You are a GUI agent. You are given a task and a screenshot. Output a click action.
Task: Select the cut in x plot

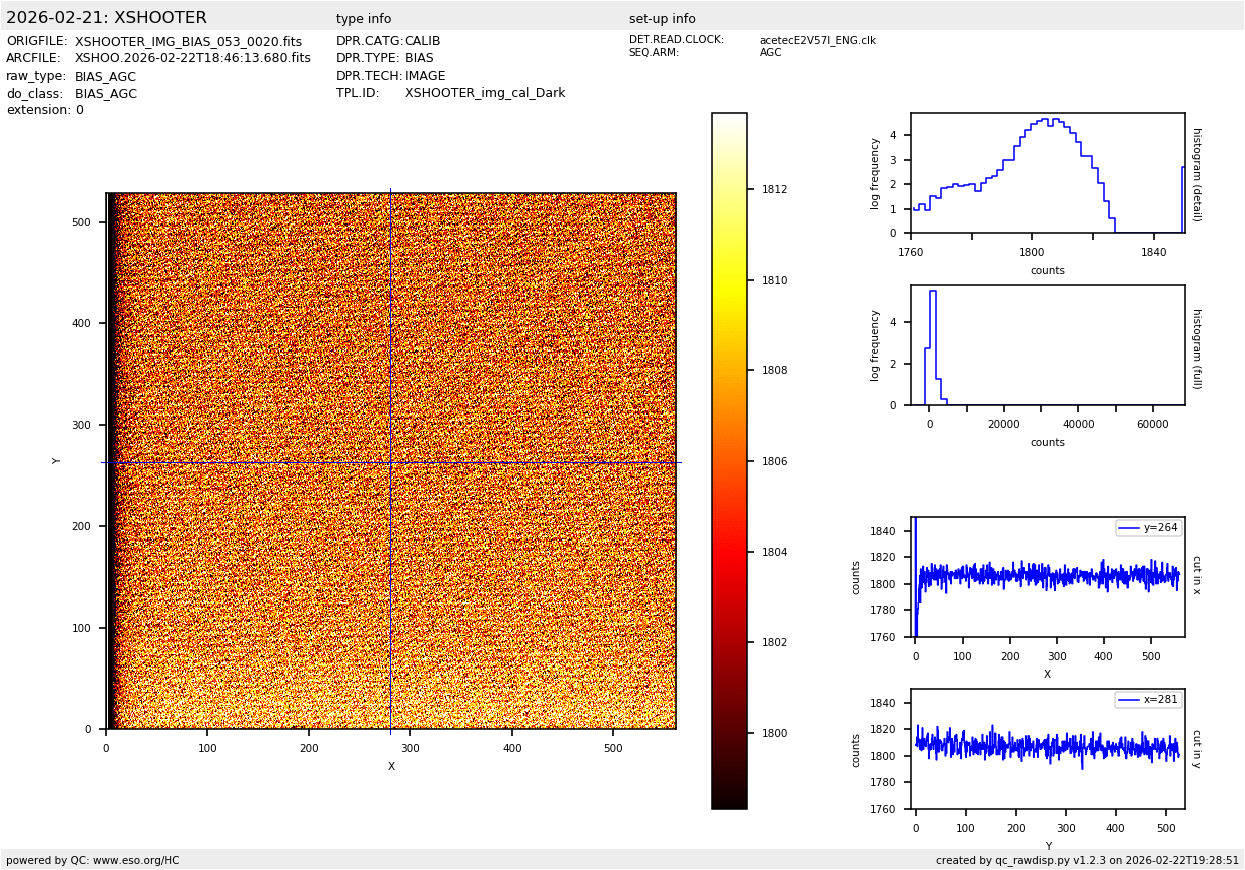coord(1047,577)
